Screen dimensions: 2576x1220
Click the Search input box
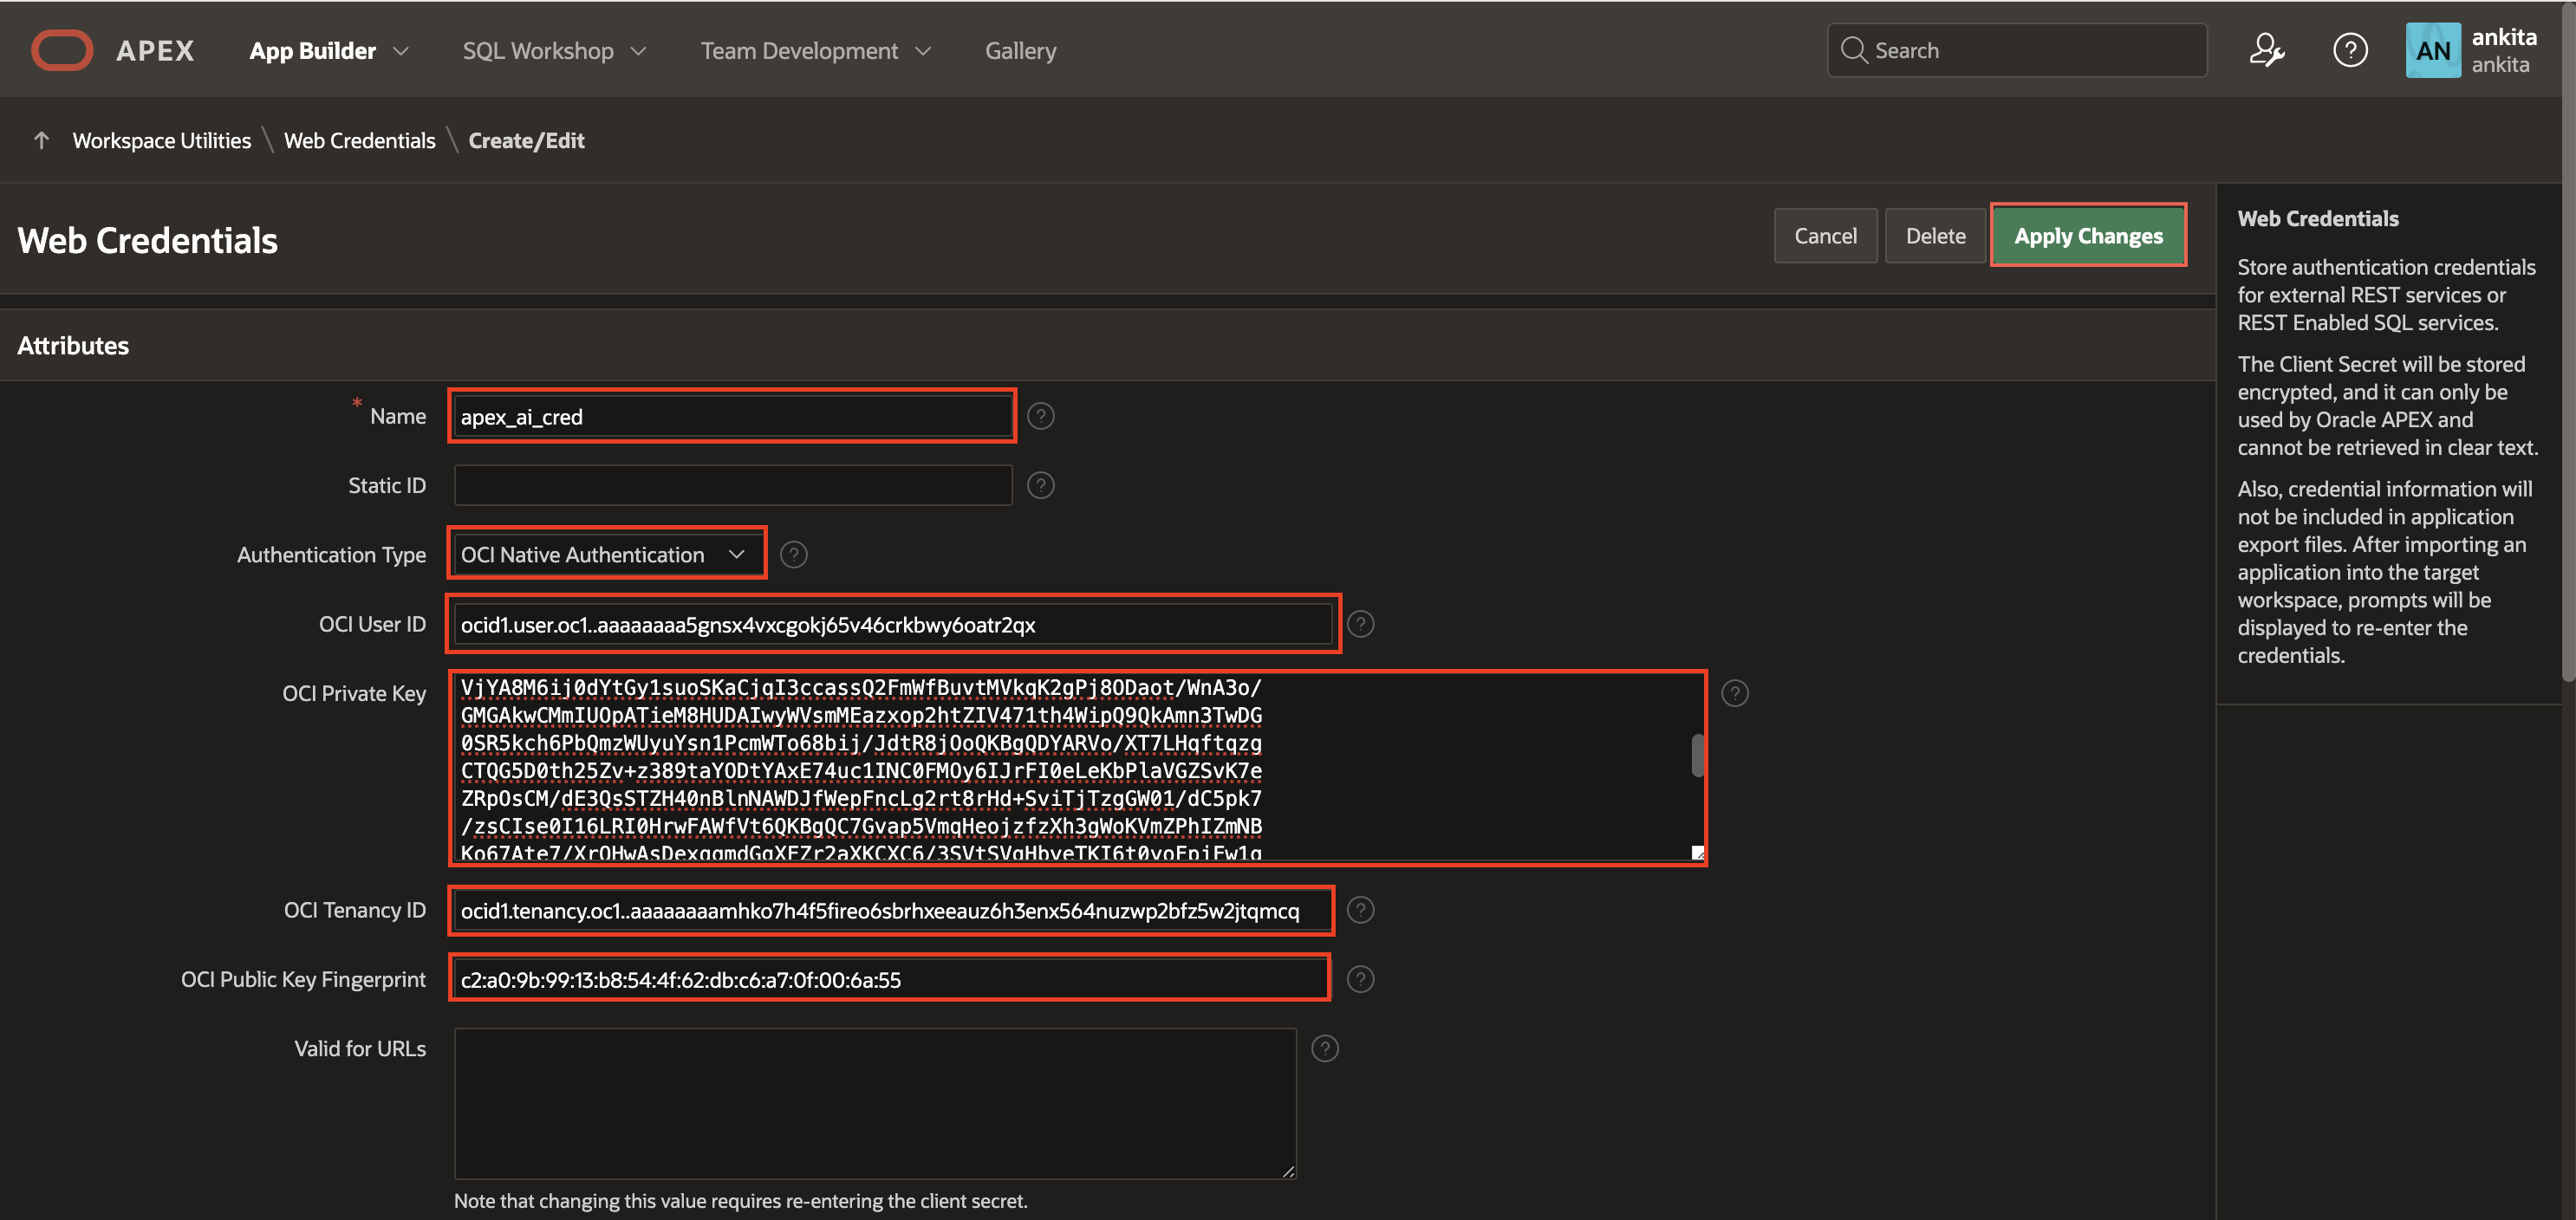click(x=2016, y=50)
